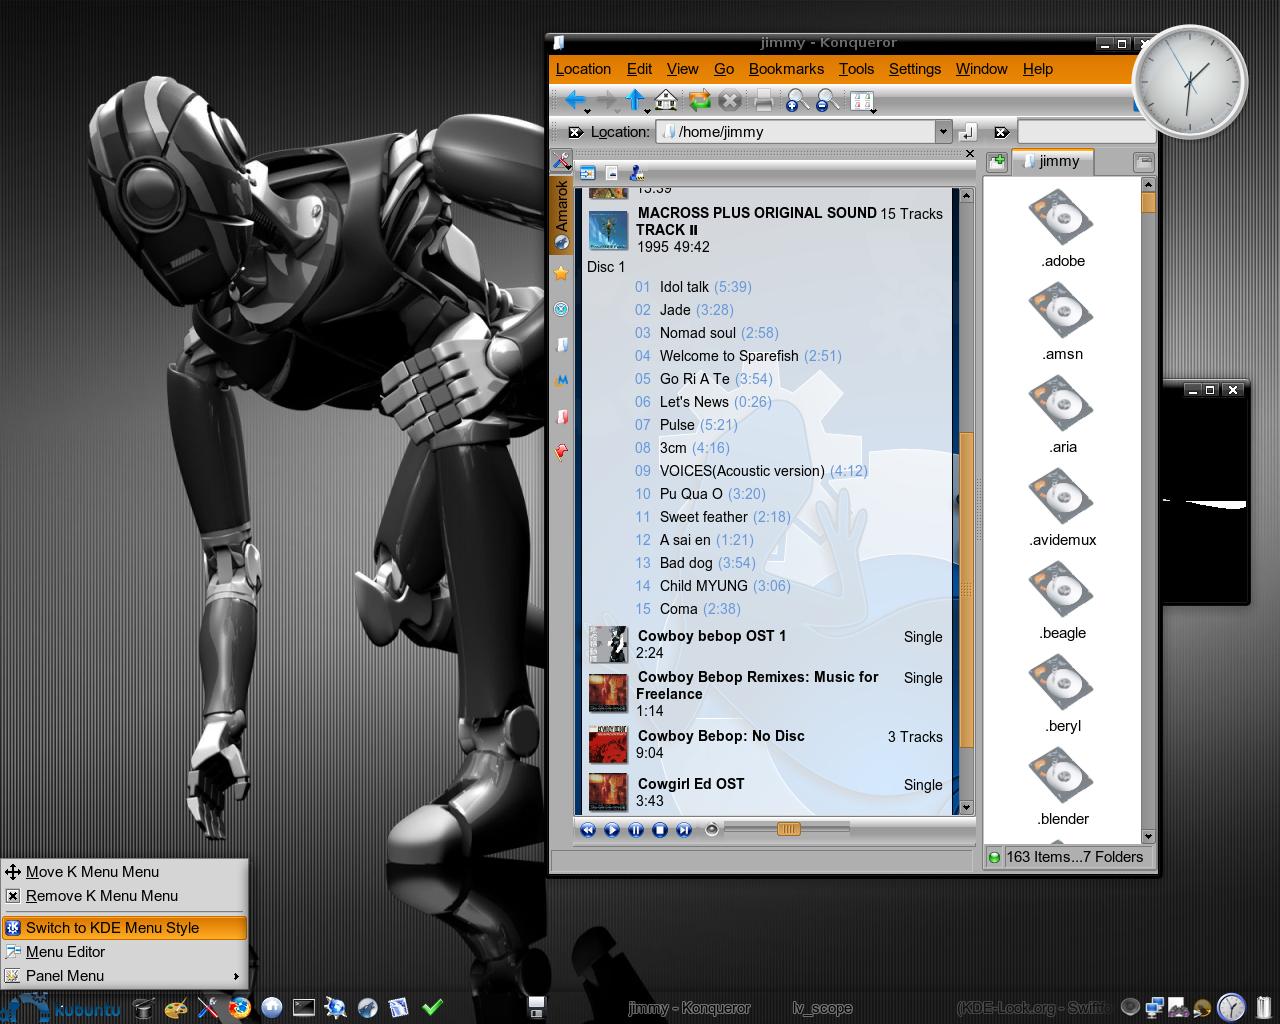Choose Remove K Menu Menu
The image size is (1280, 1024).
[124, 896]
